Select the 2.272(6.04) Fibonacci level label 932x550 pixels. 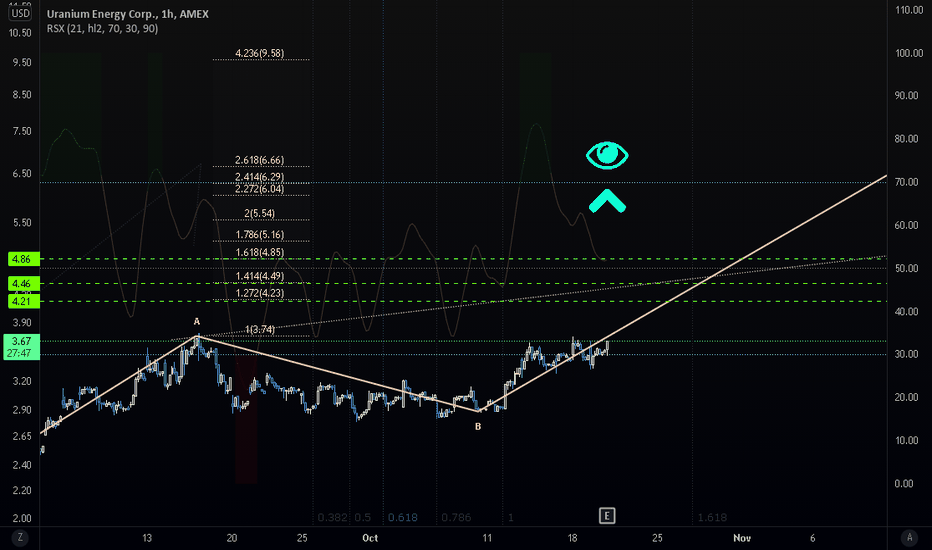tap(260, 189)
